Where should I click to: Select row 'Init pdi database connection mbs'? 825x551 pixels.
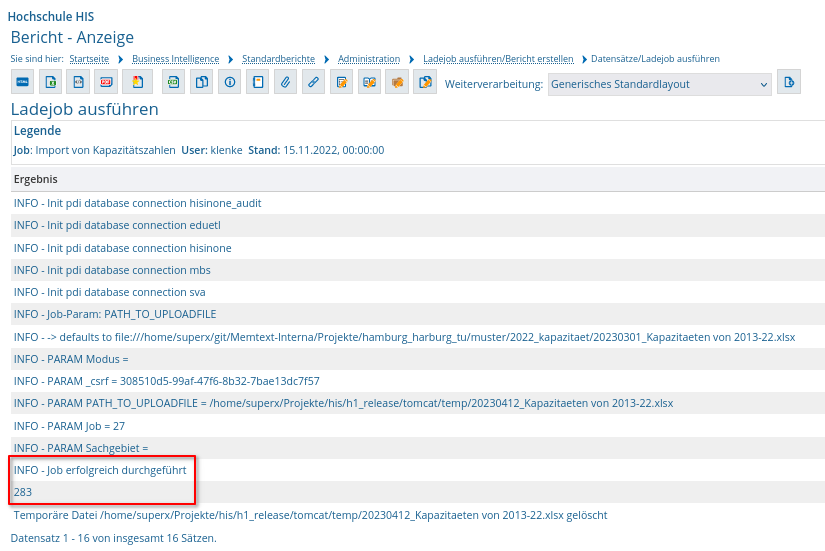point(418,270)
